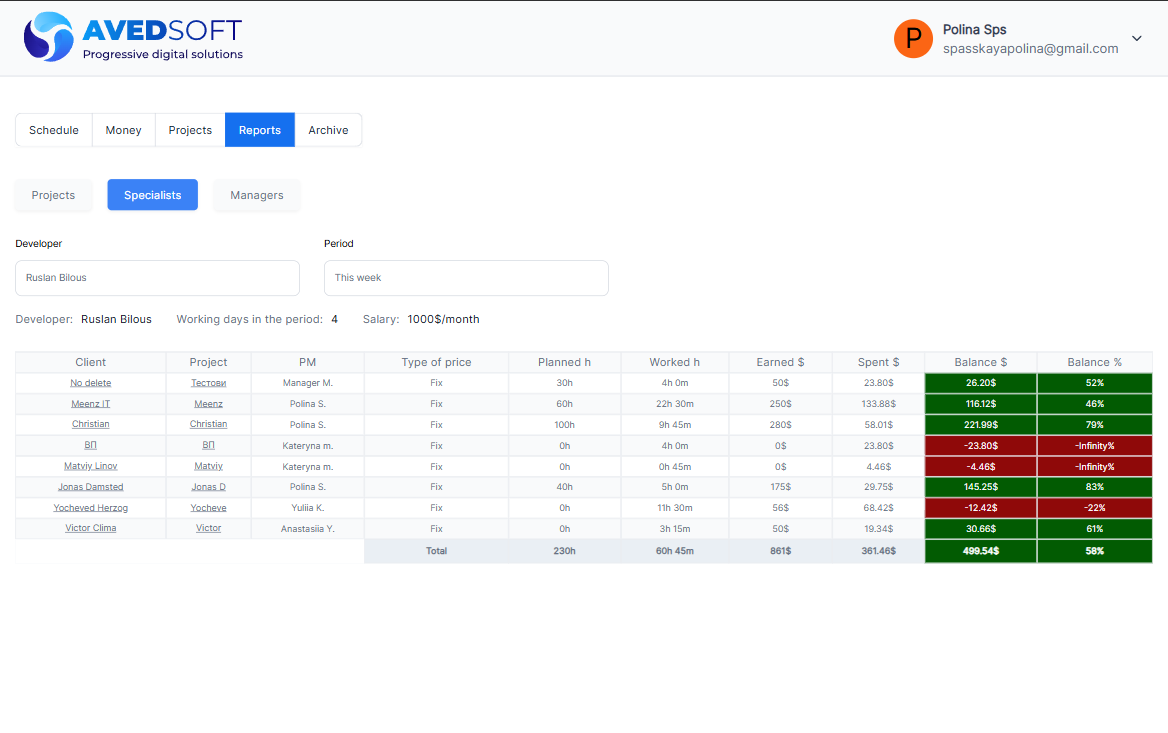
Task: Switch to Projects report sub-view
Action: pos(53,195)
